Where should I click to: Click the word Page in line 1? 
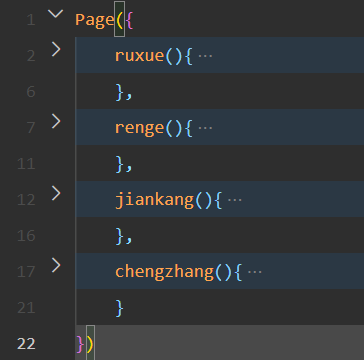95,20
